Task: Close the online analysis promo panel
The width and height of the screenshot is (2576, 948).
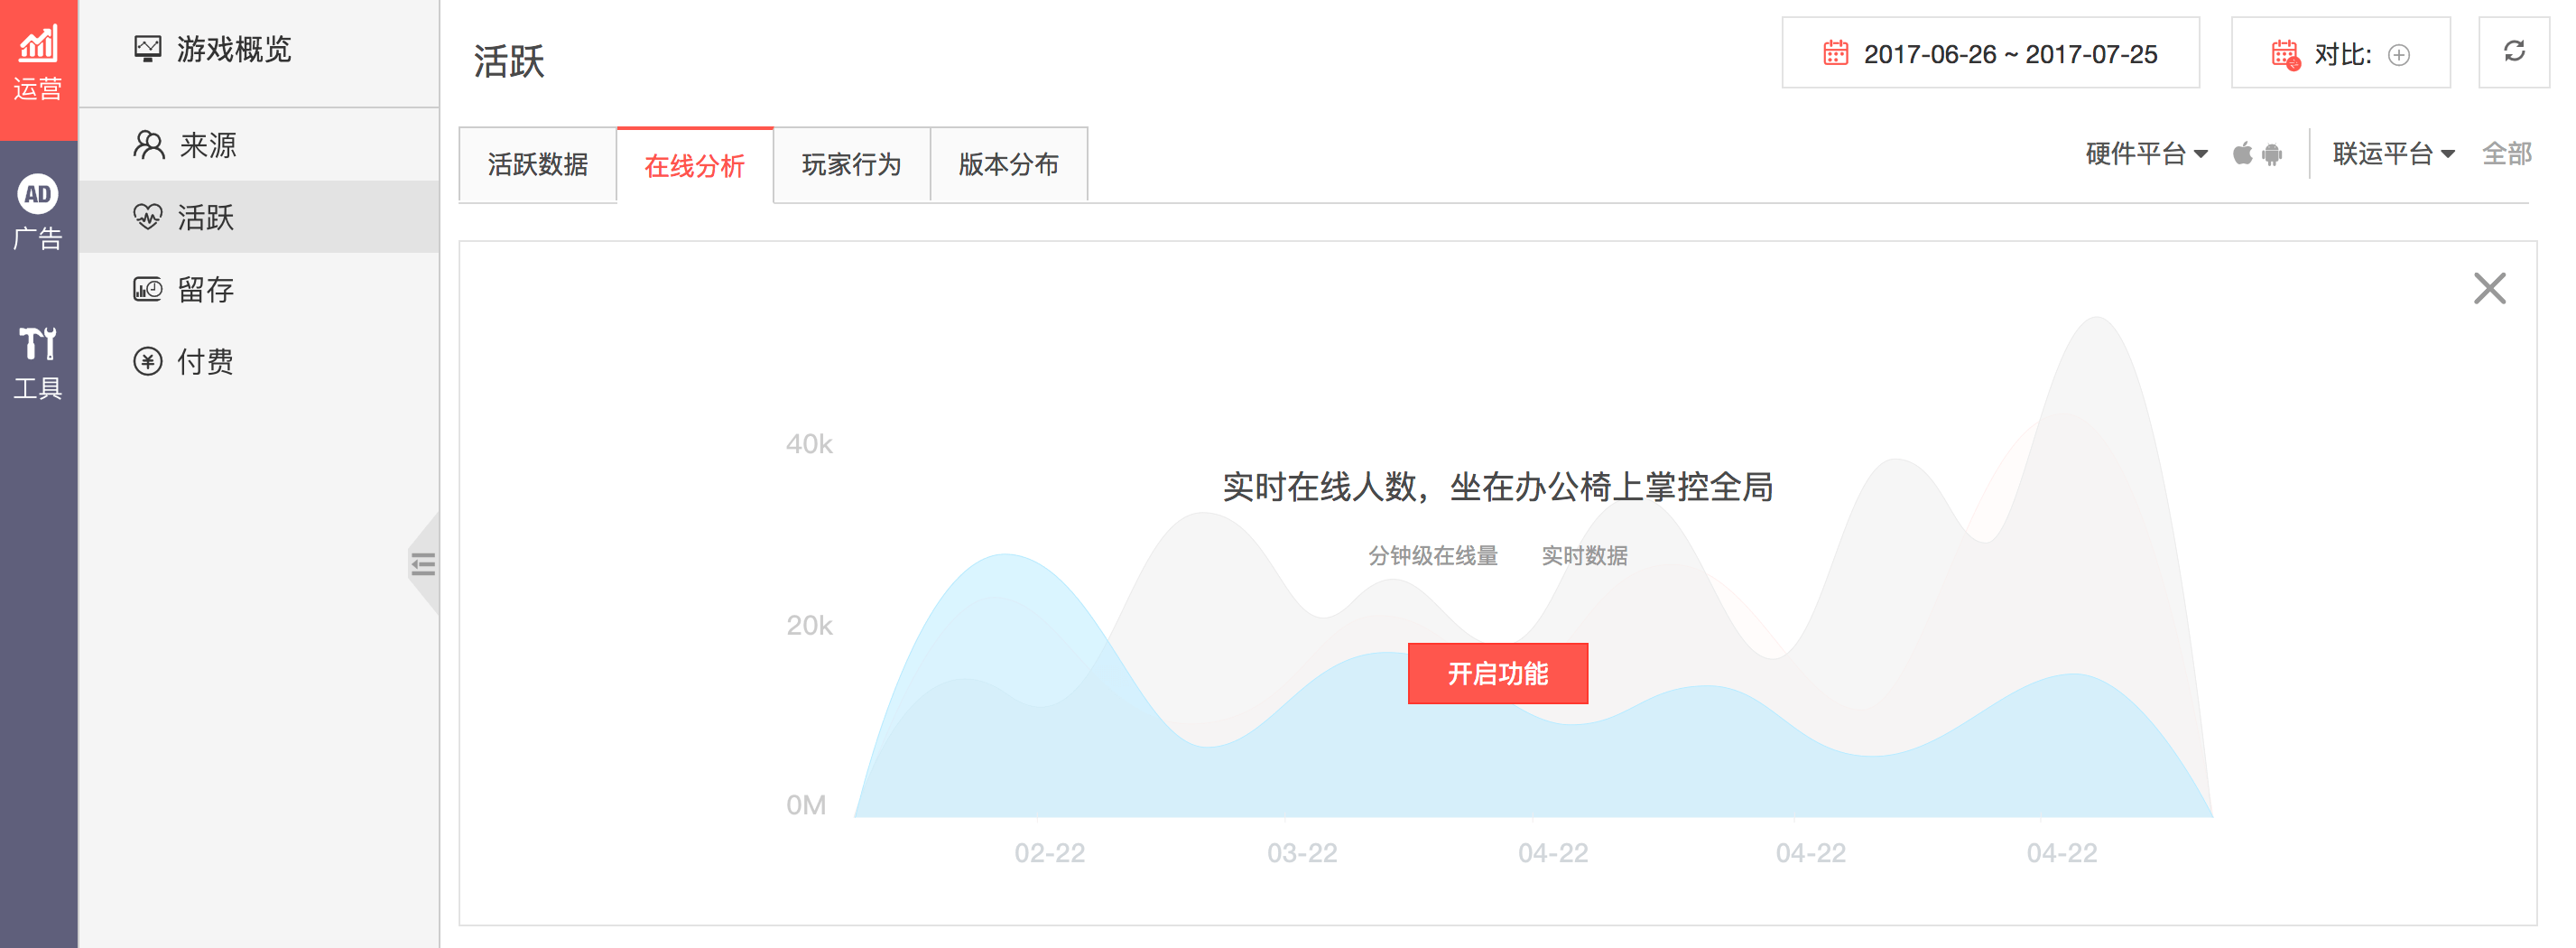Action: (2489, 288)
